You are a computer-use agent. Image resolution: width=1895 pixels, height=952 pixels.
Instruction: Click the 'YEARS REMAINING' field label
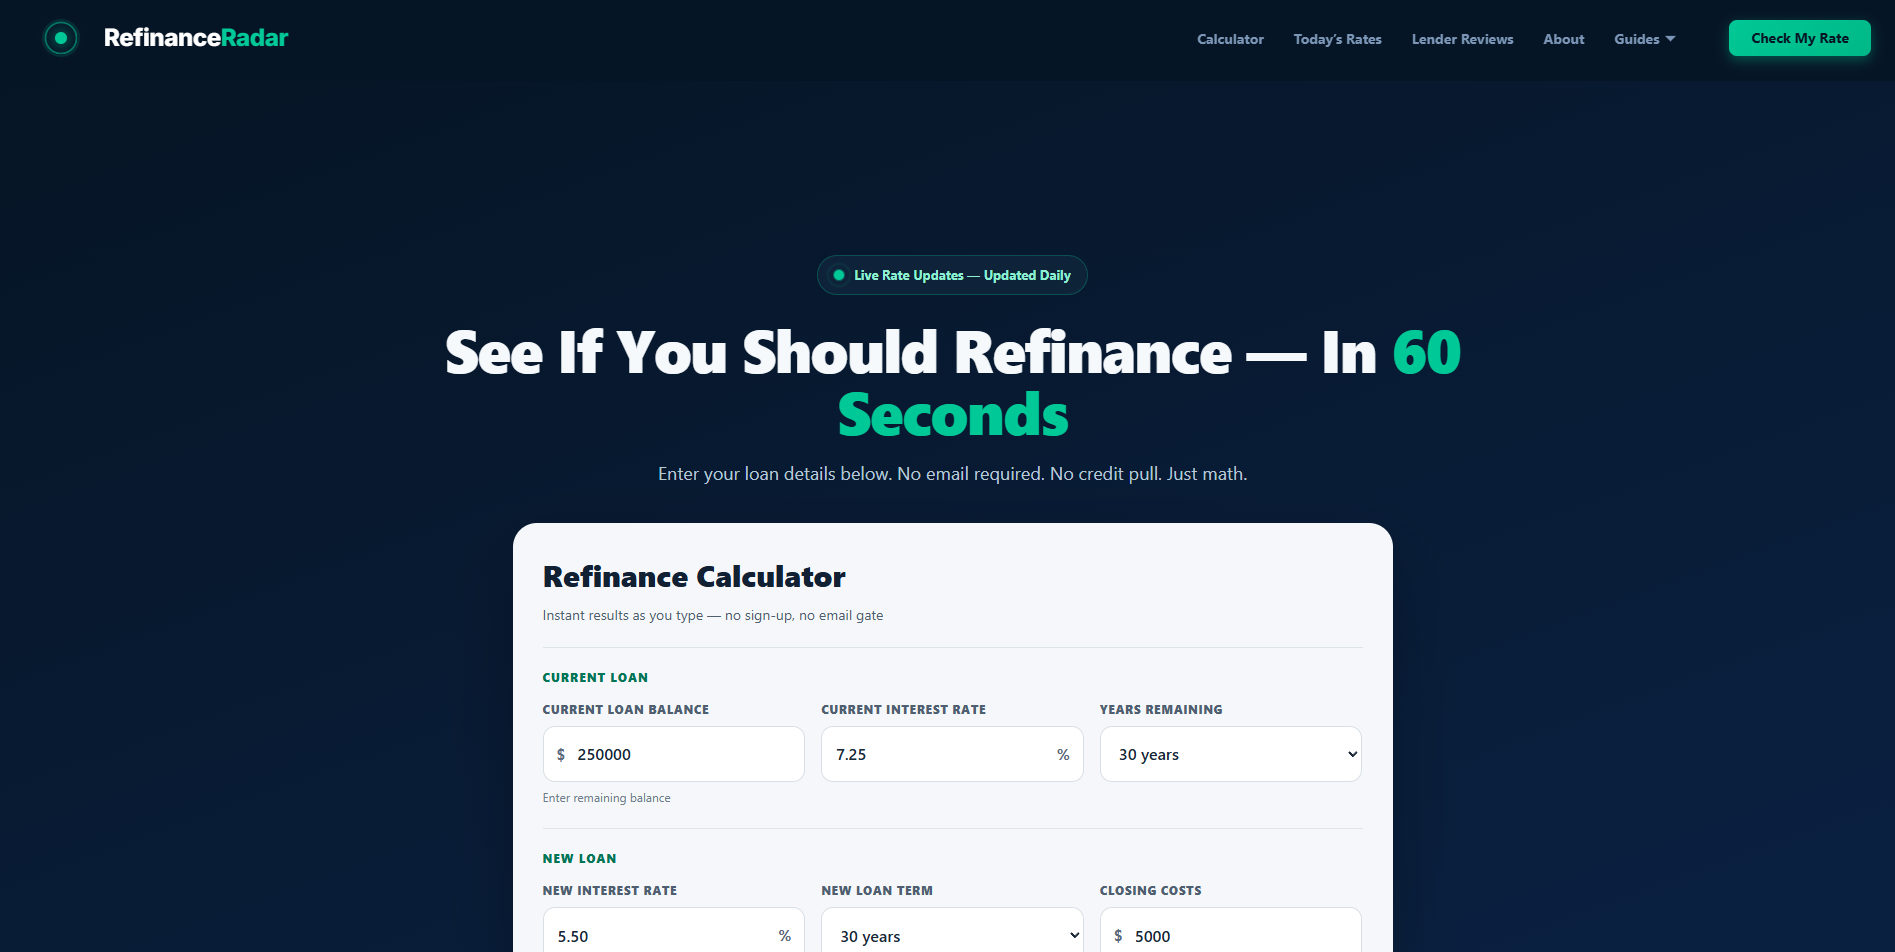tap(1161, 710)
